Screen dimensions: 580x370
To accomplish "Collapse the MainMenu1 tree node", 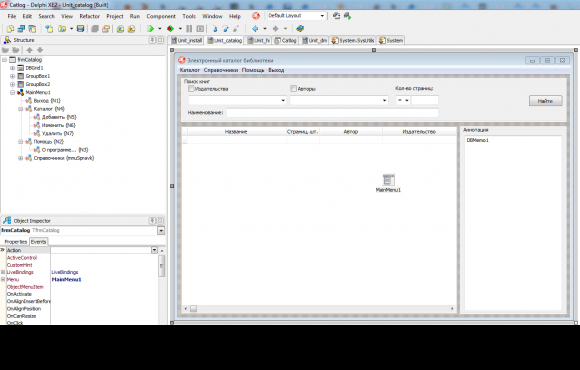I will [13, 92].
